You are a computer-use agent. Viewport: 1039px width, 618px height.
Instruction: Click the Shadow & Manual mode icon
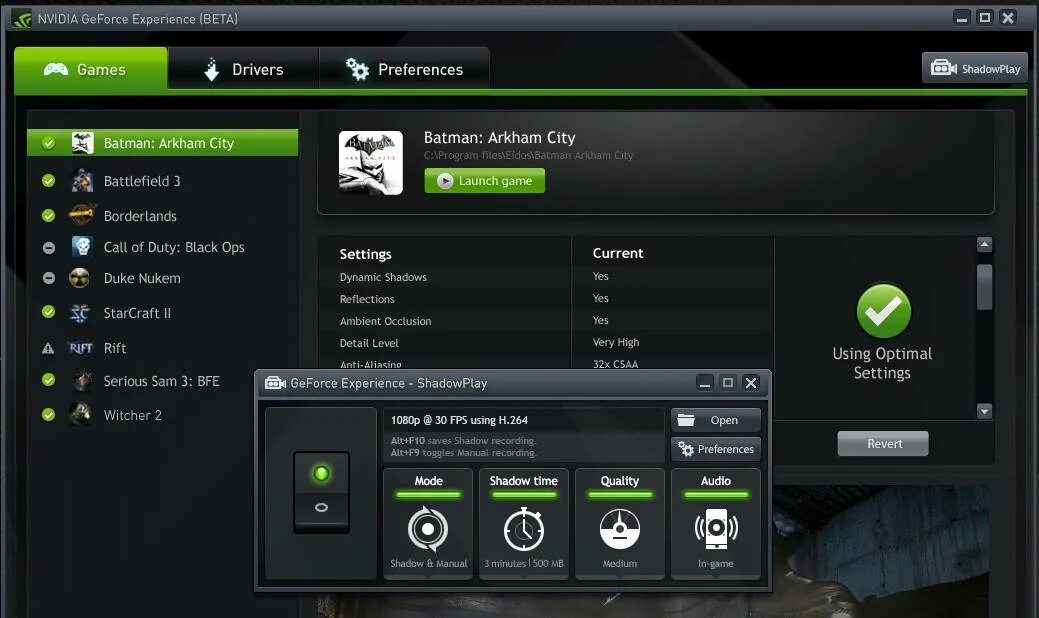click(428, 529)
